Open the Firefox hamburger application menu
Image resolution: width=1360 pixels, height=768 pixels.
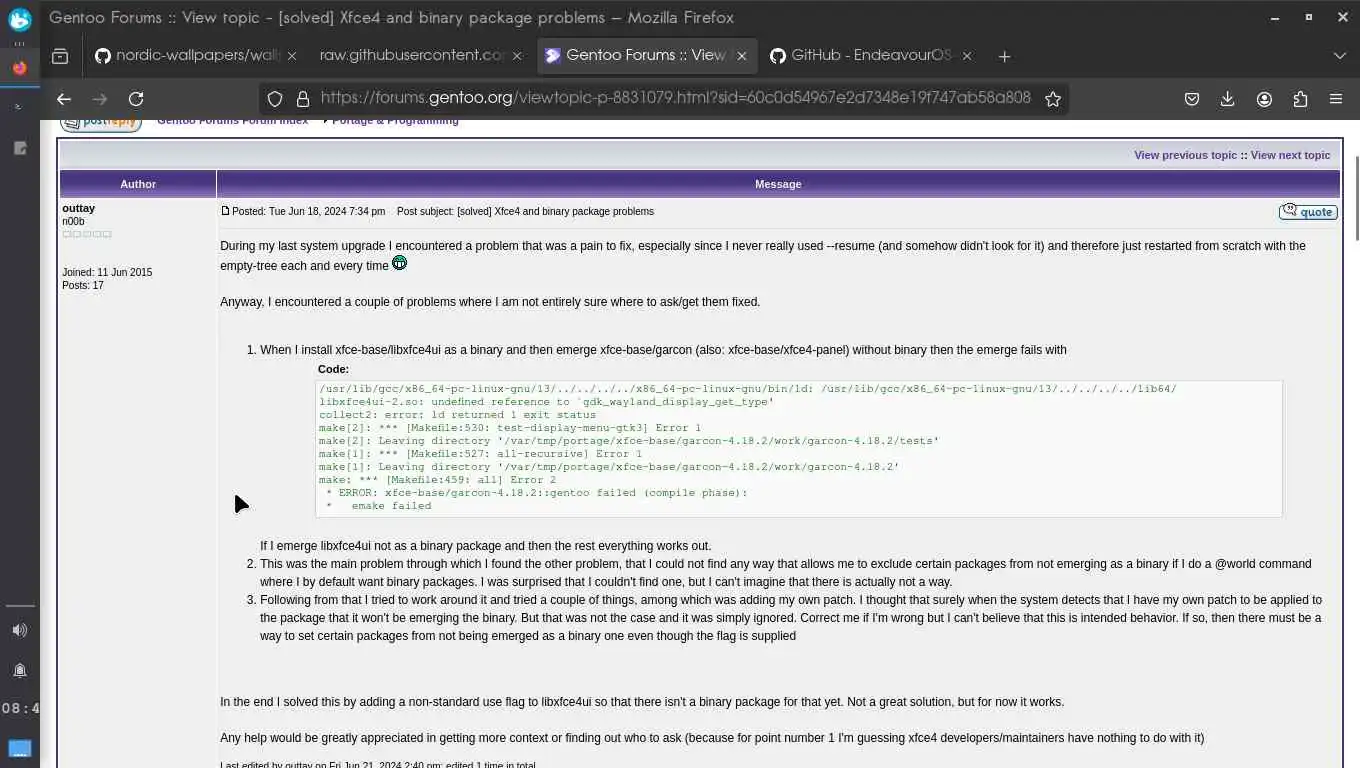1336,98
